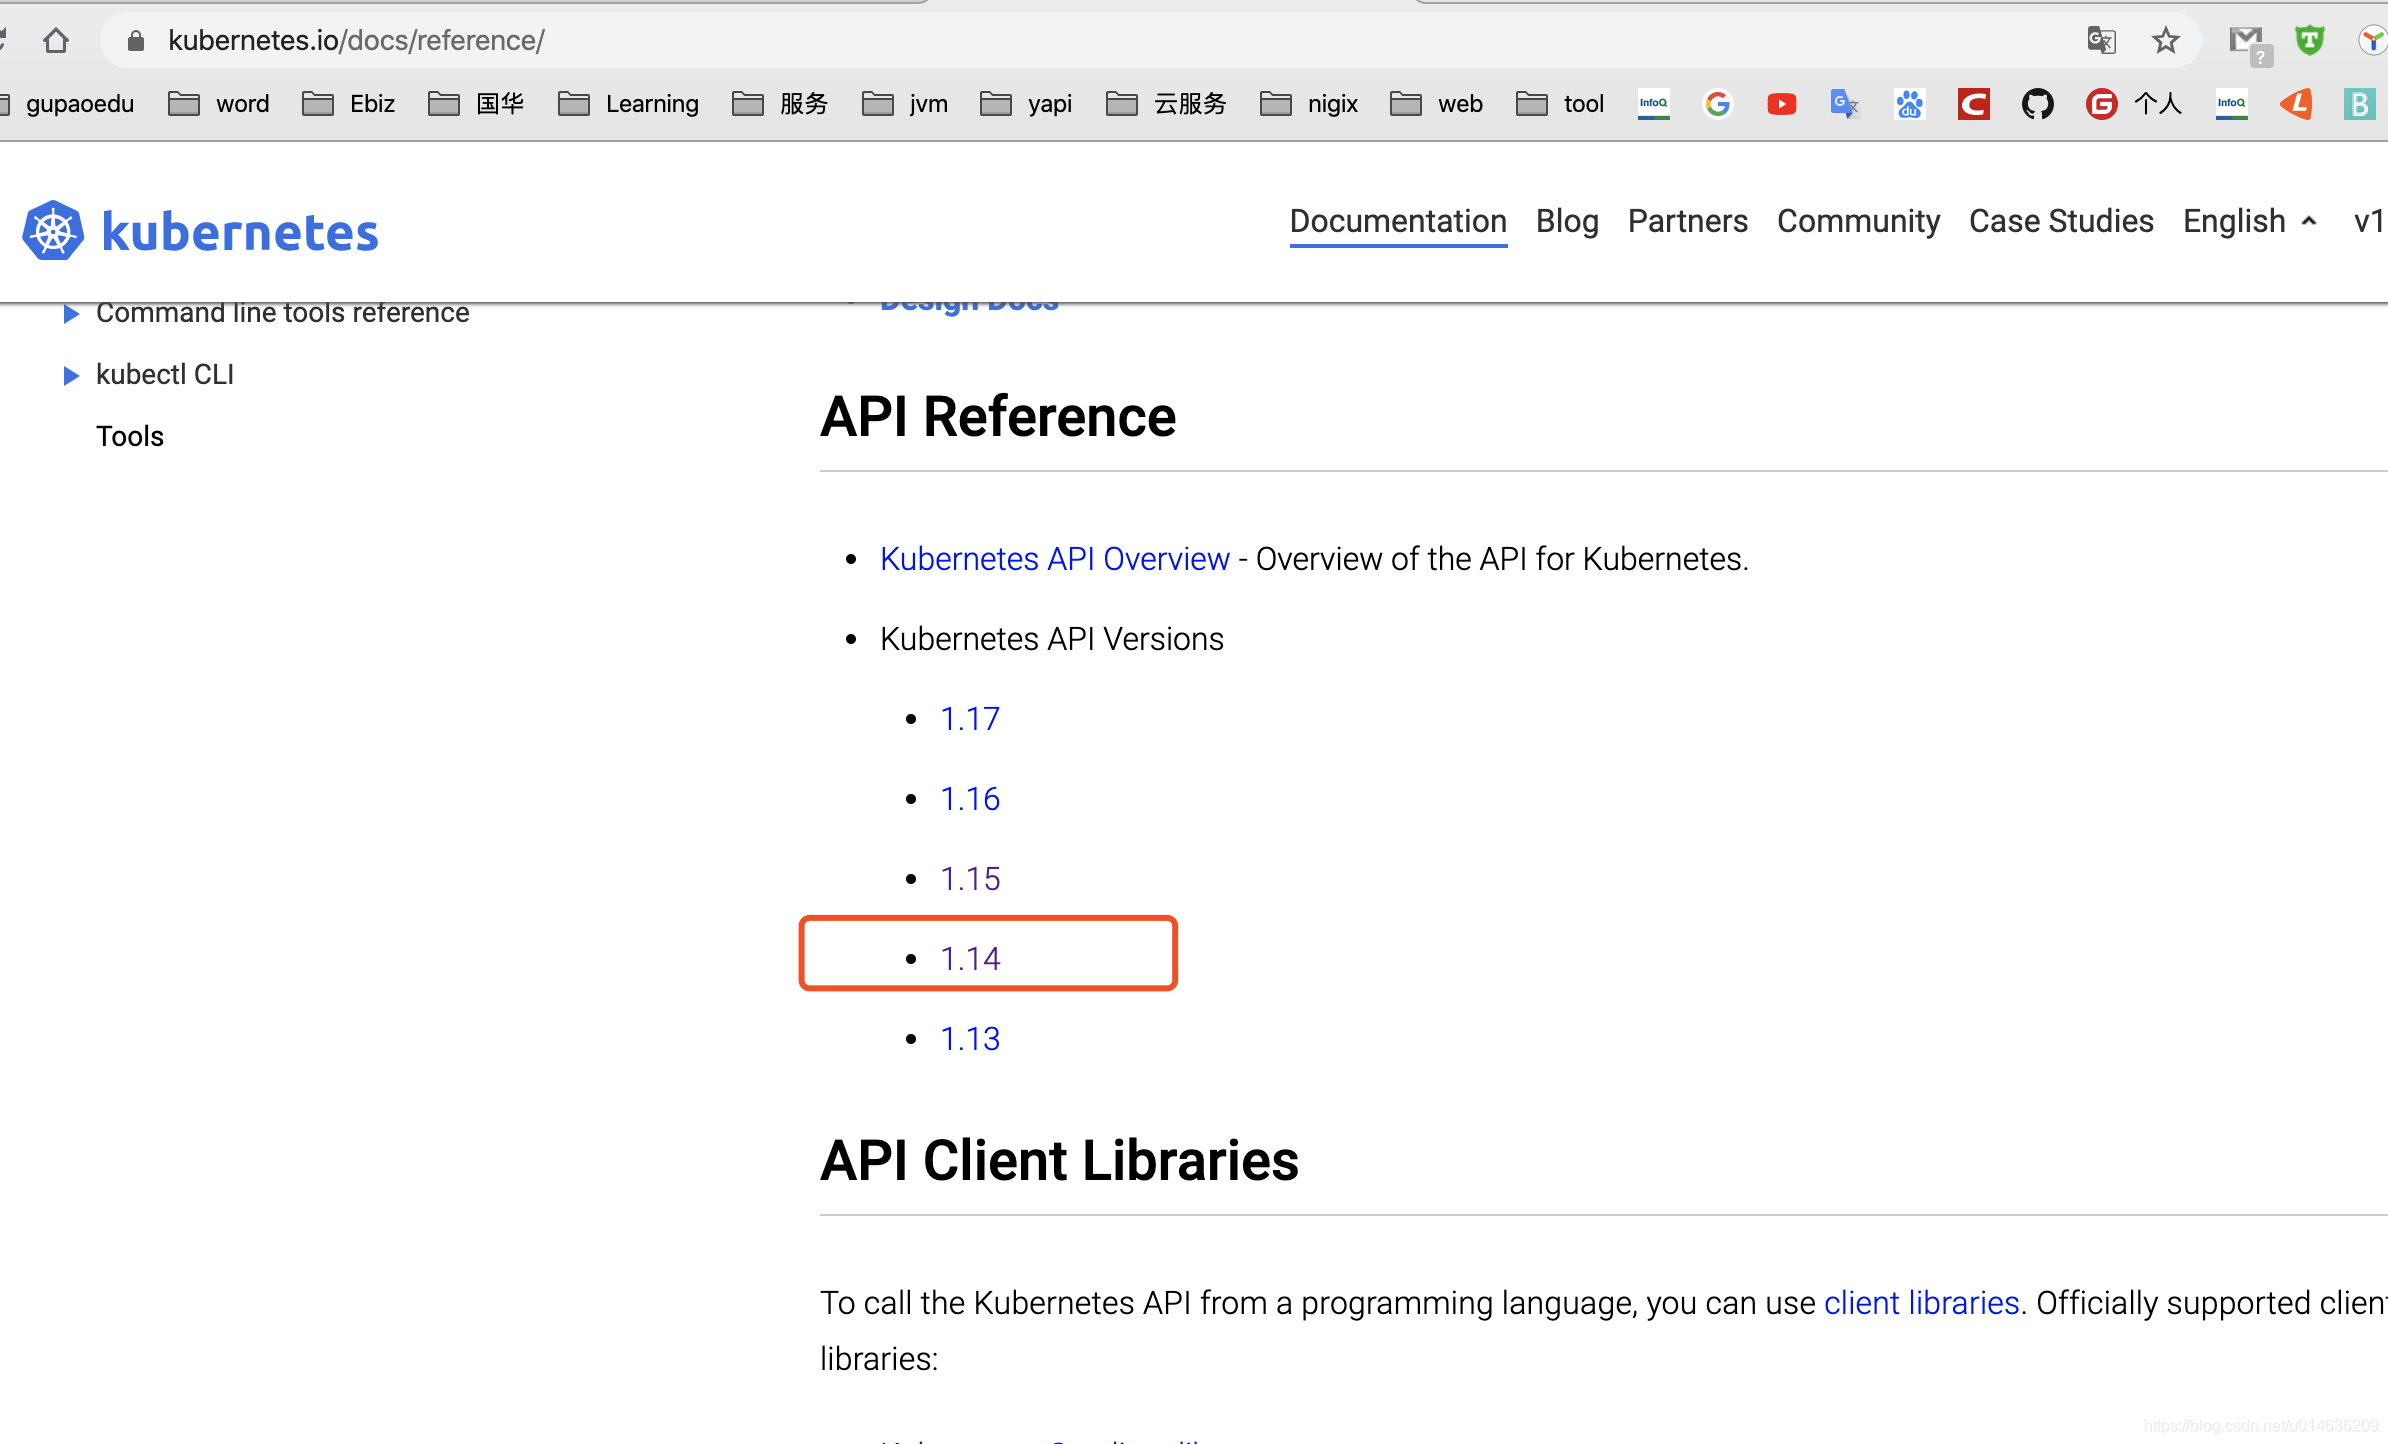
Task: Open the Ebiz bookmark folder
Action: (349, 104)
